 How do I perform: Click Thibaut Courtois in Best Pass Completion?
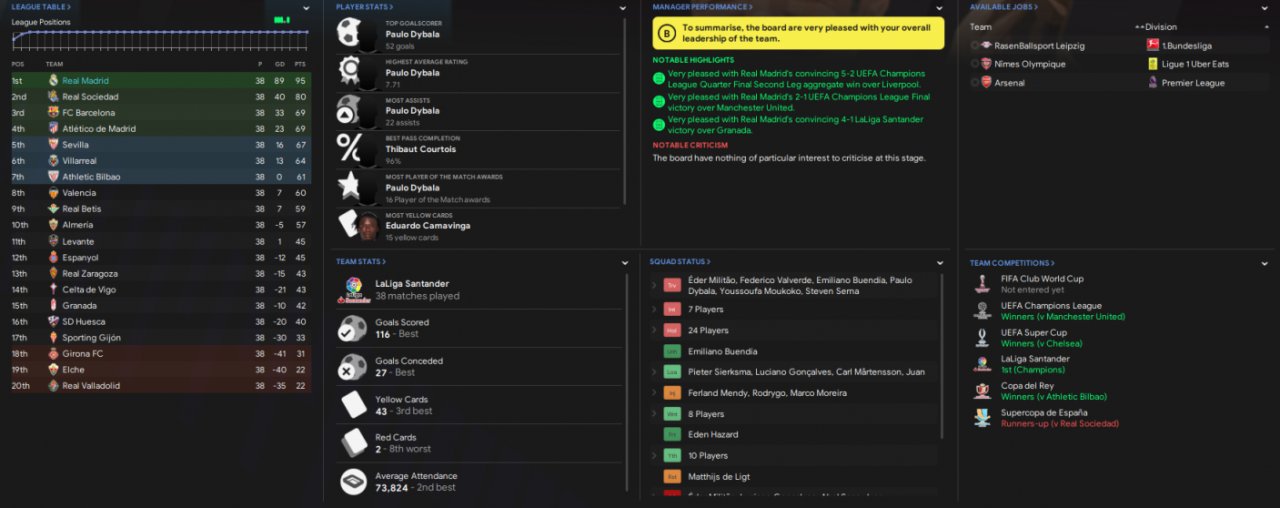[421, 149]
